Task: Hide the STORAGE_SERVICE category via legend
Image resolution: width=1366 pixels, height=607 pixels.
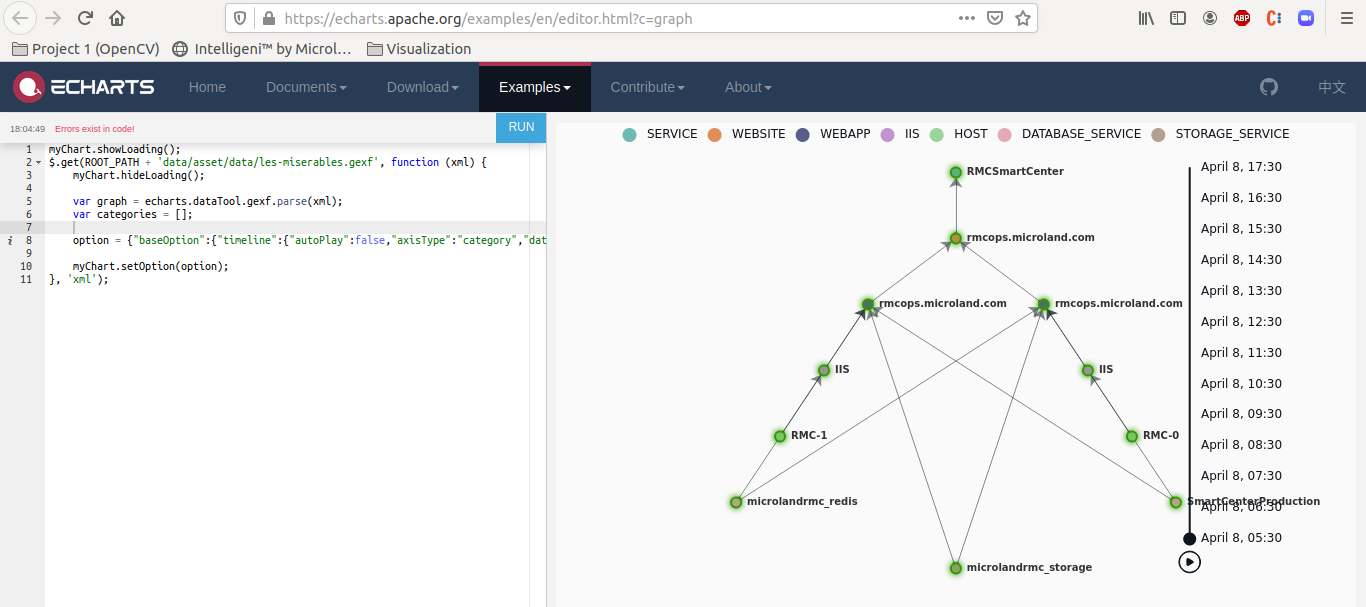Action: (x=1231, y=133)
